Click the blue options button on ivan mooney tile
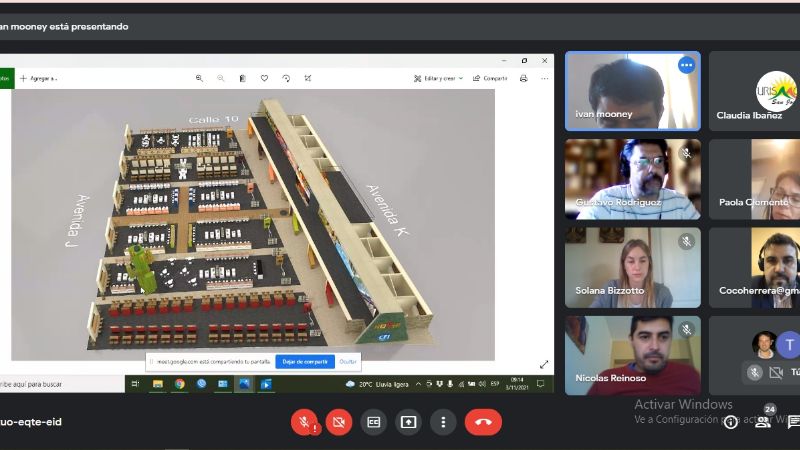 click(686, 65)
